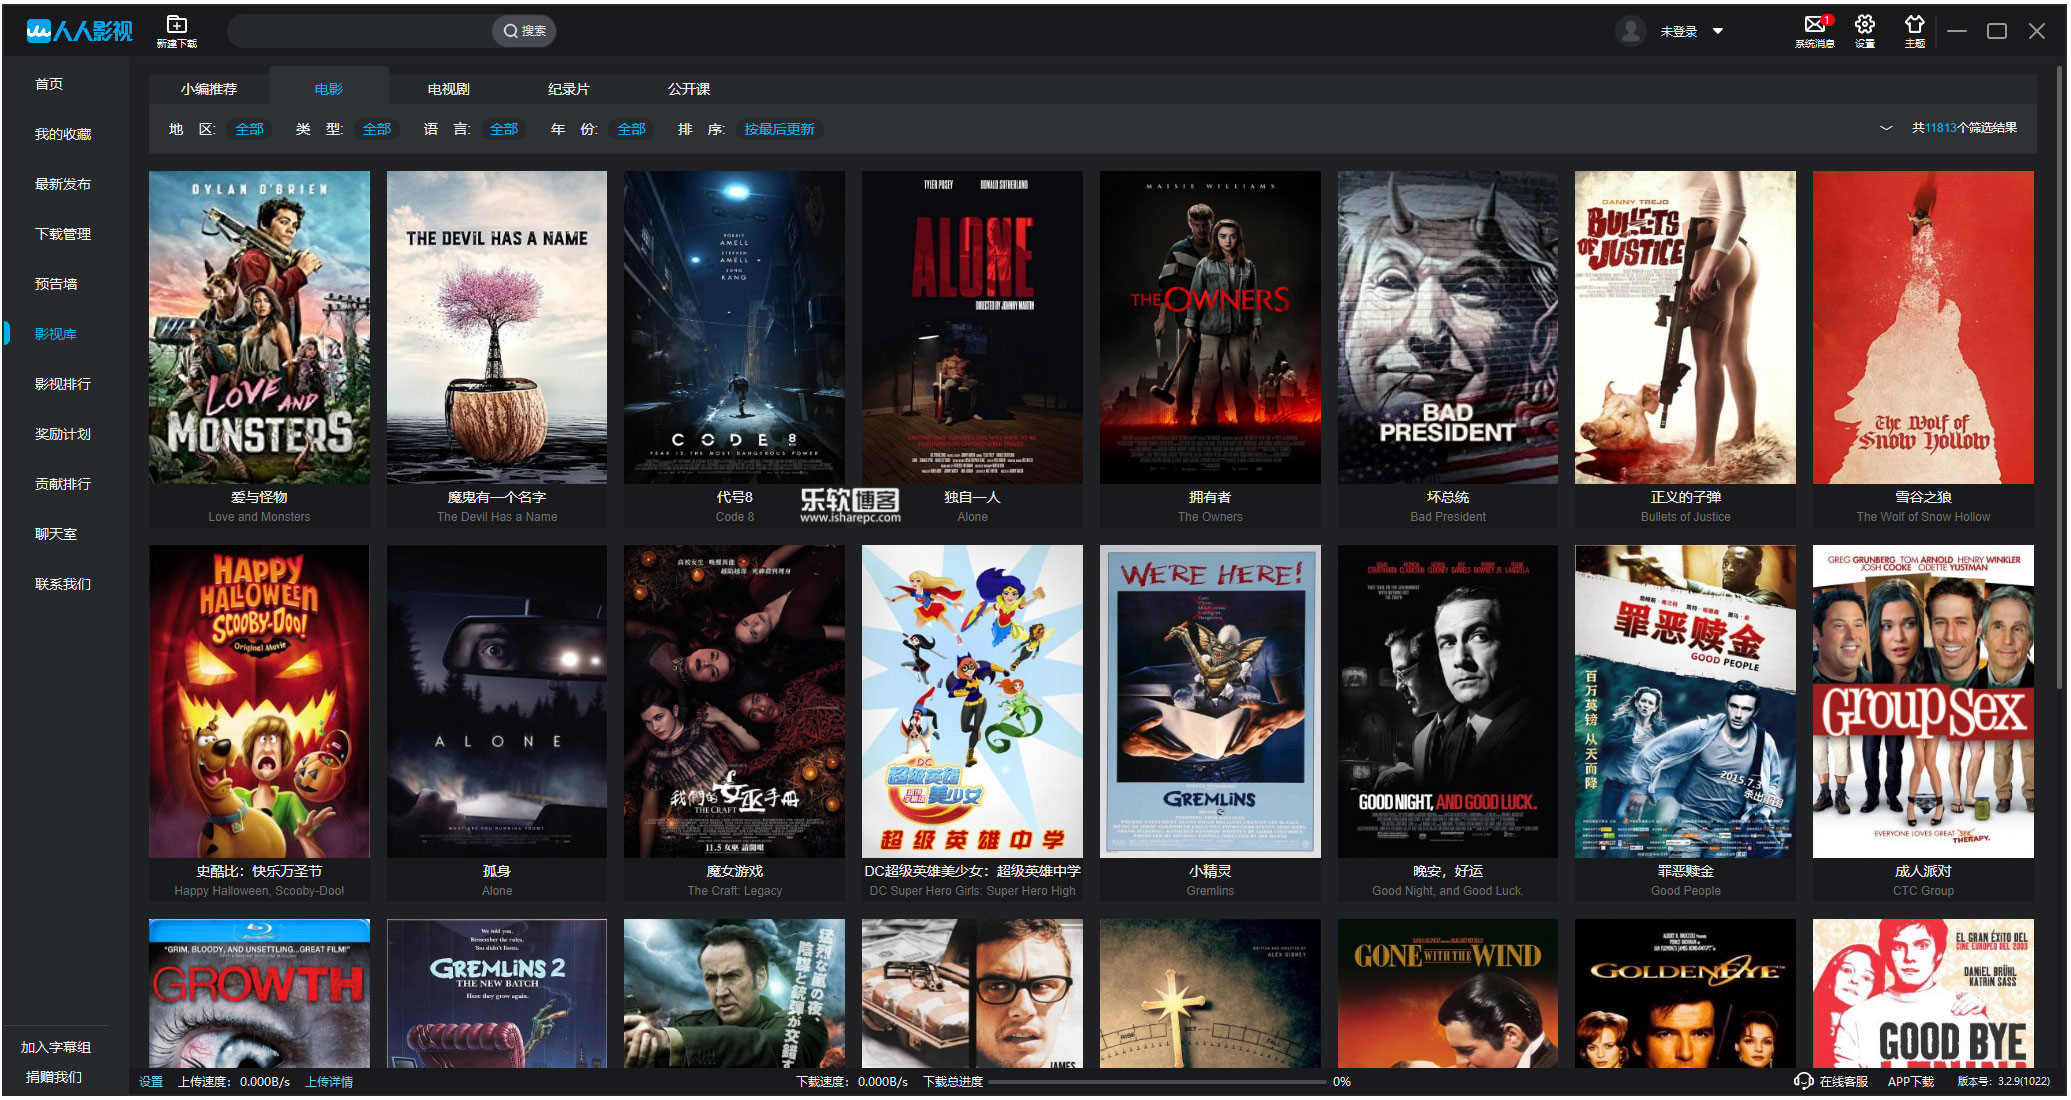Open 下载管理 in the sidebar
The image size is (2071, 1100).
[63, 234]
